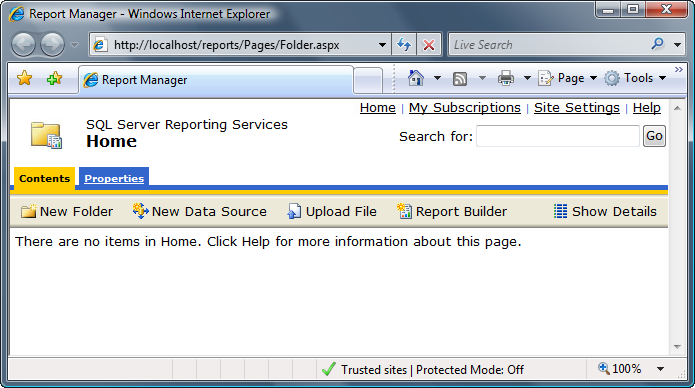The height and width of the screenshot is (388, 695).
Task: Go to the browser home page icon
Action: [x=416, y=78]
